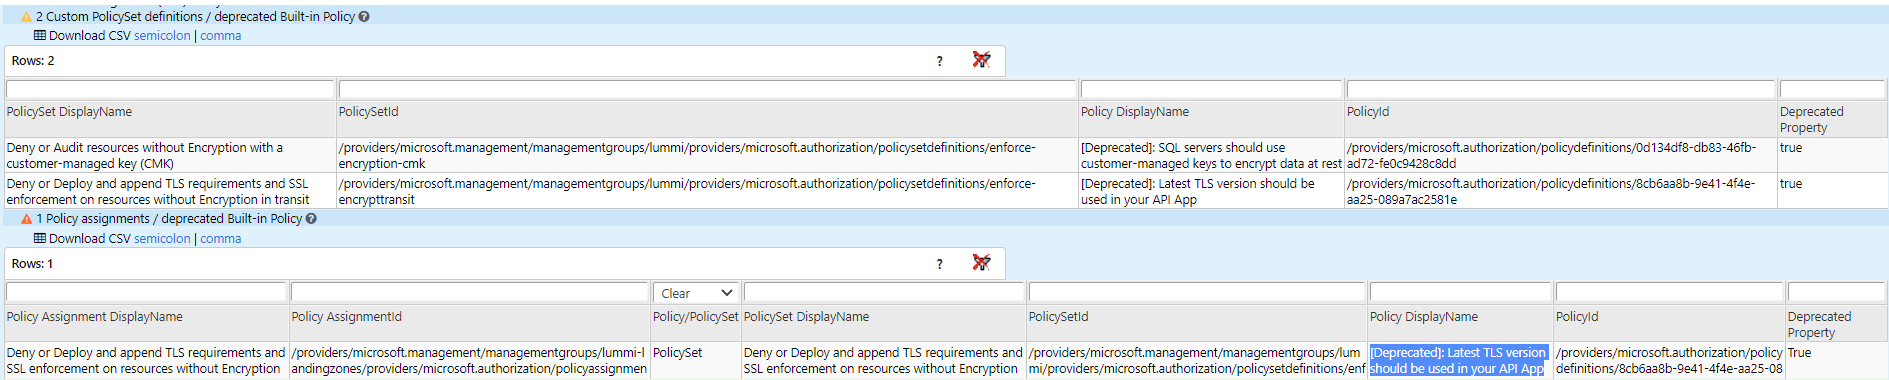Sort by Policy DisplayName header in top table
Image resolution: width=1889 pixels, height=380 pixels.
tap(1211, 119)
